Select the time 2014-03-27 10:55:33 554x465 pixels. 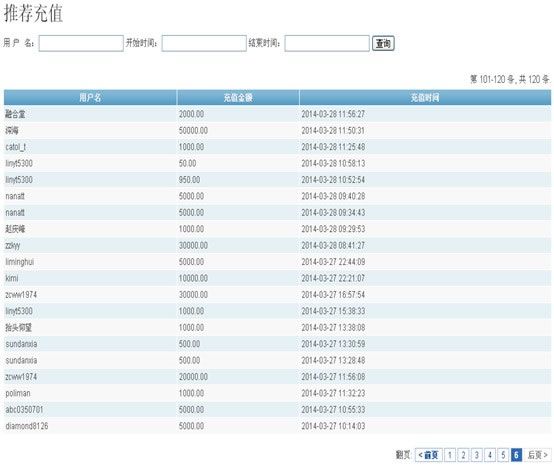333,410
